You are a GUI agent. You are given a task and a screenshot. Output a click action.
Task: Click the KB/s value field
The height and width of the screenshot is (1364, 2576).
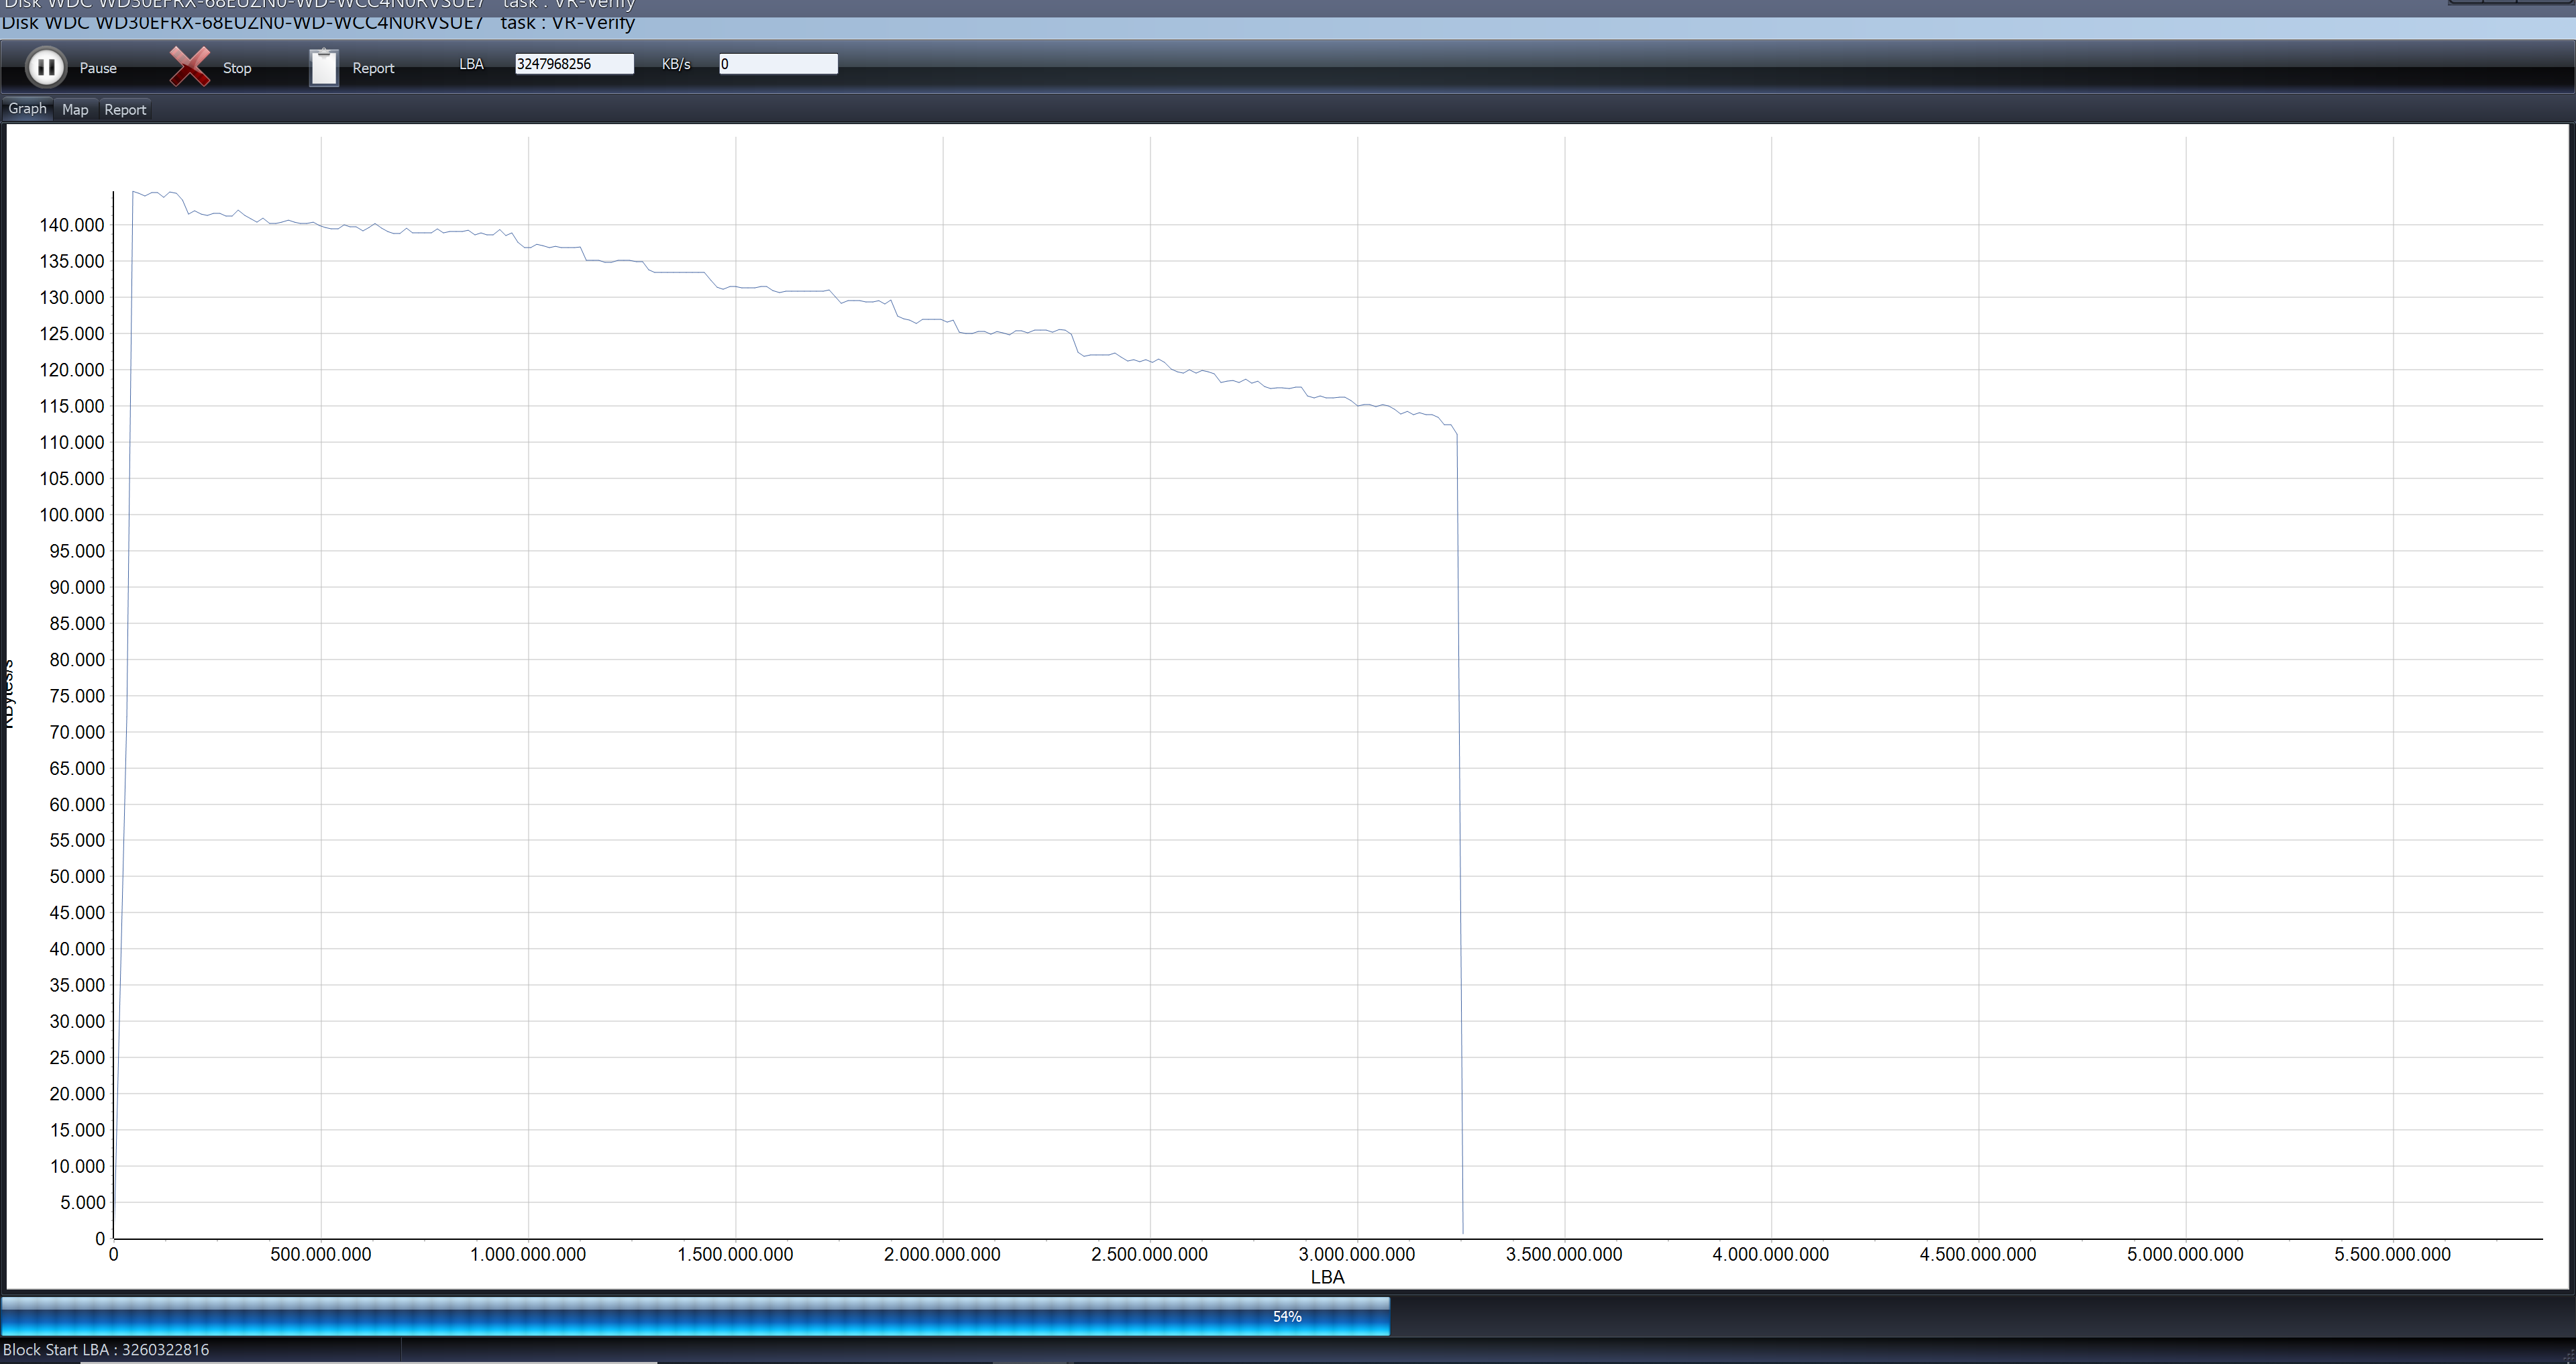(x=777, y=64)
